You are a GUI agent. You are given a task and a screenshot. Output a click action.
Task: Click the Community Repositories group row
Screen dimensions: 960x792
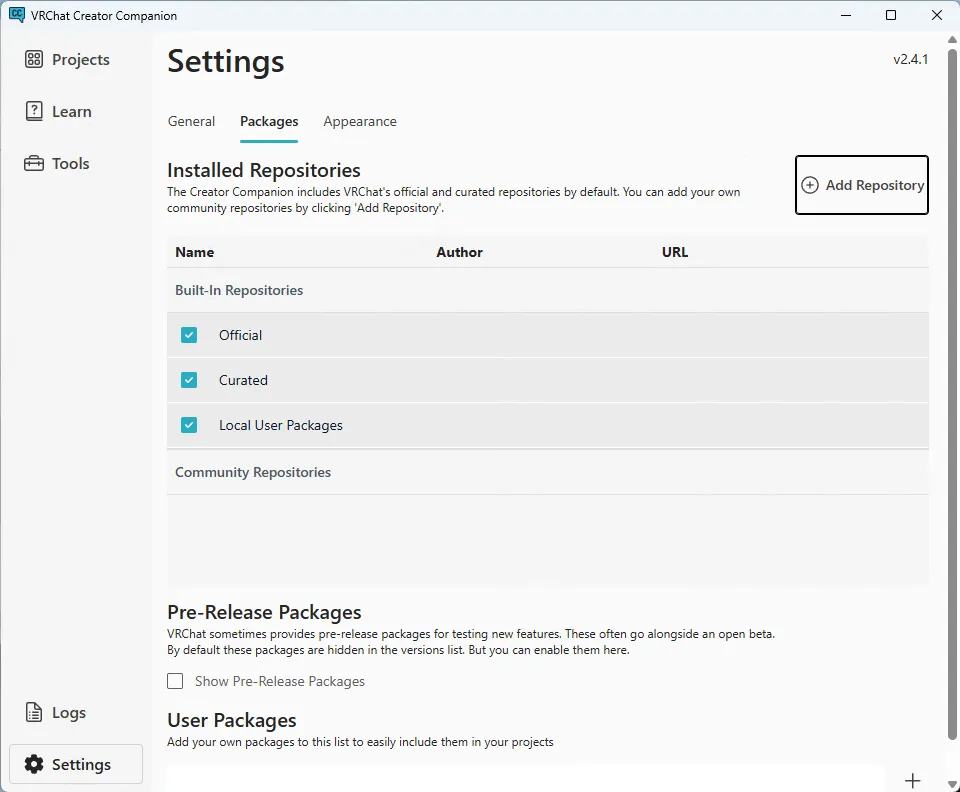pos(547,472)
